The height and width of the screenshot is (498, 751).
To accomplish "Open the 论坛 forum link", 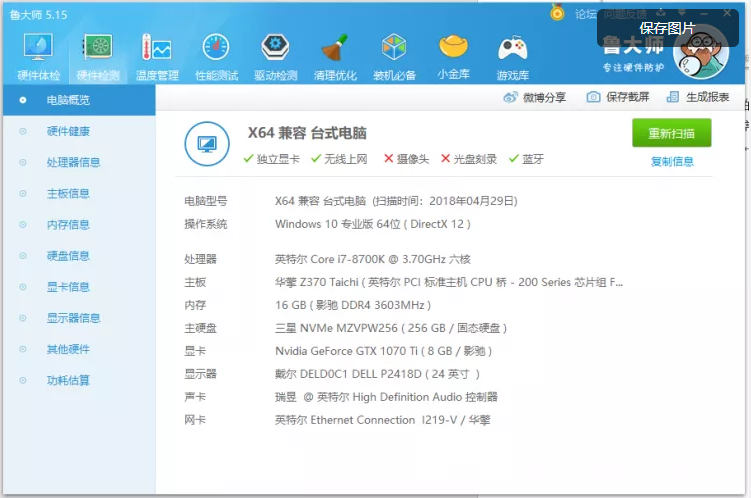I will [x=586, y=14].
